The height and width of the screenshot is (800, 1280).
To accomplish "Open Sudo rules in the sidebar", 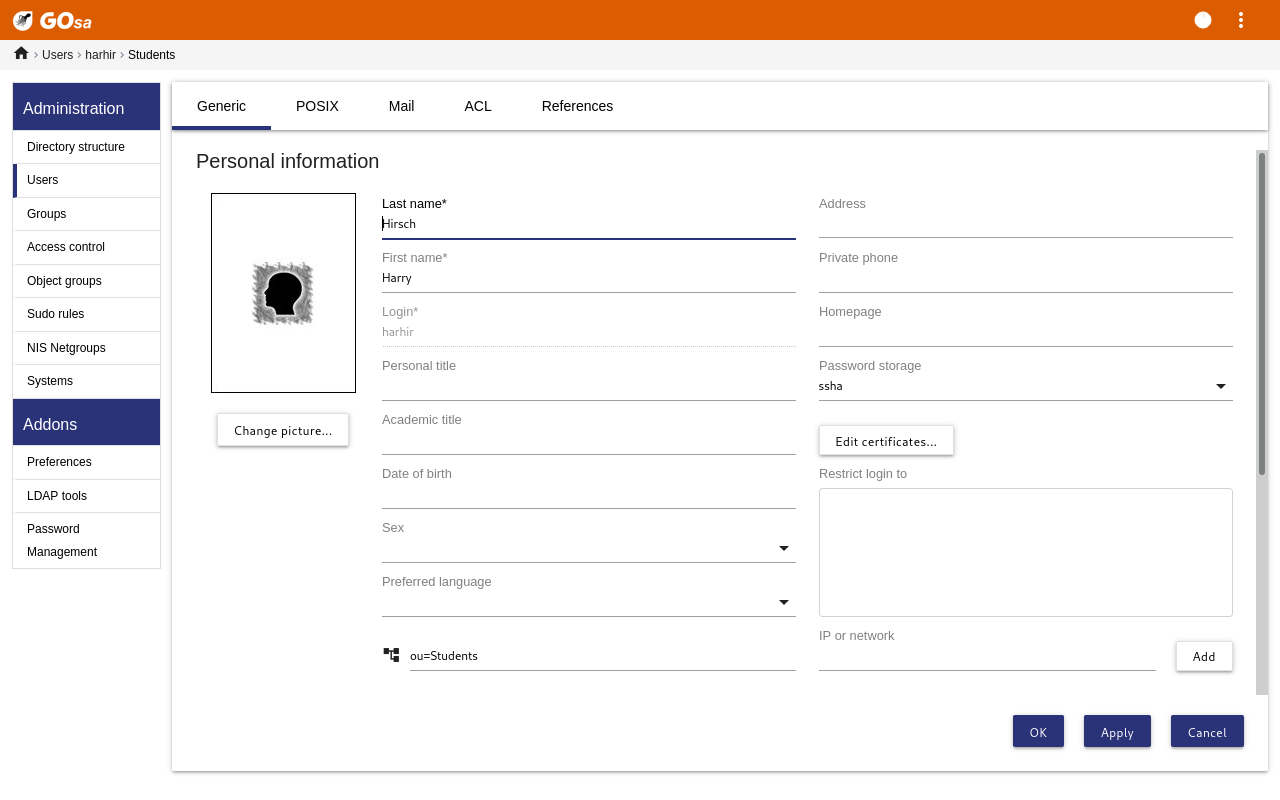I will [56, 314].
